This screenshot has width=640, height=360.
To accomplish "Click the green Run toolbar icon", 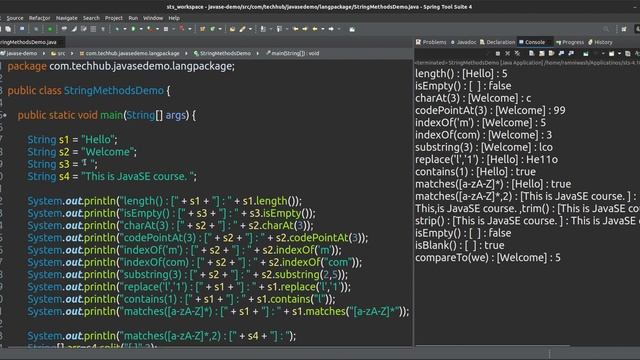I will pyautogui.click(x=133, y=29).
